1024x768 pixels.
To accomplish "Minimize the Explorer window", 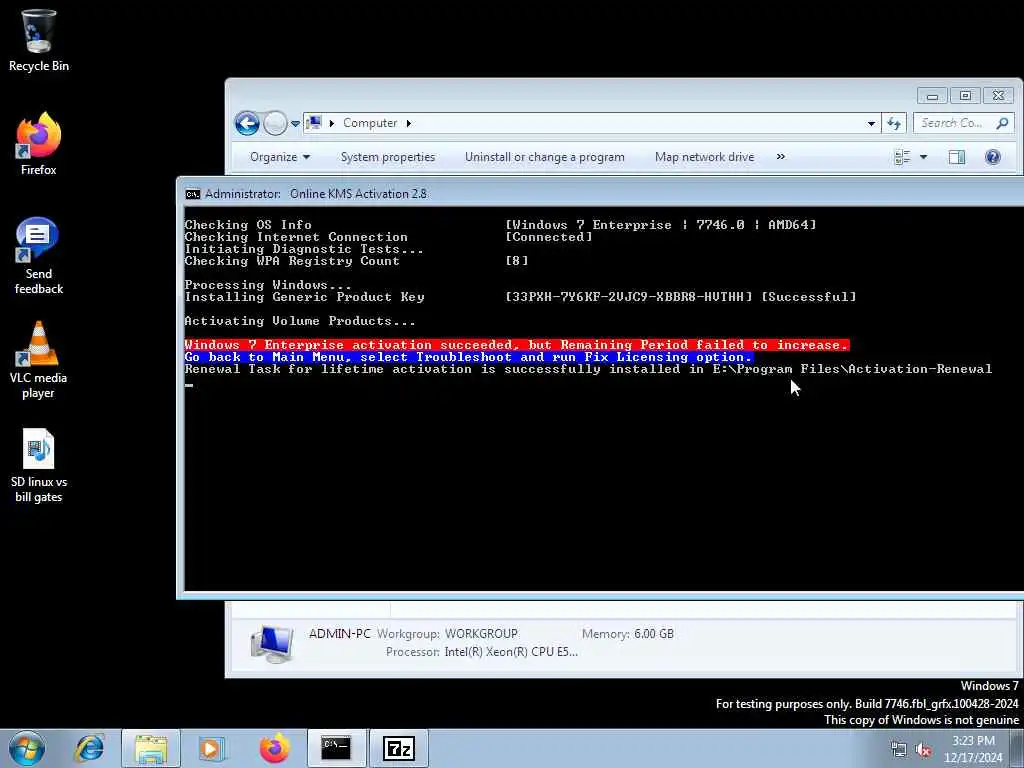I will pyautogui.click(x=932, y=96).
